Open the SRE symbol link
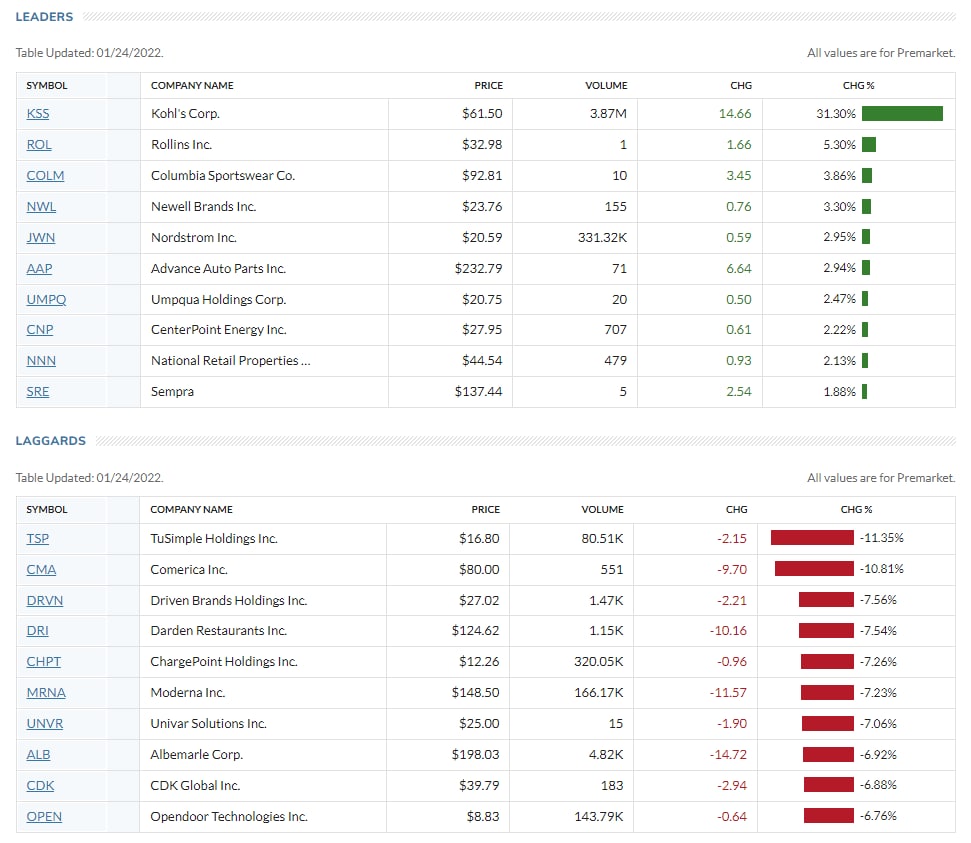The height and width of the screenshot is (843, 971). (38, 392)
